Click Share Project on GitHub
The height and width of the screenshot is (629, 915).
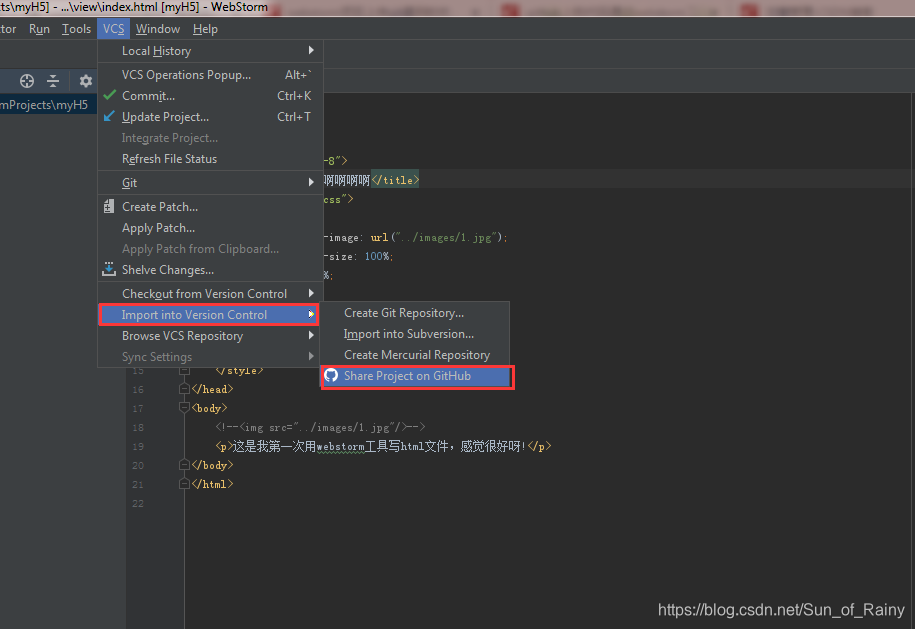click(417, 376)
